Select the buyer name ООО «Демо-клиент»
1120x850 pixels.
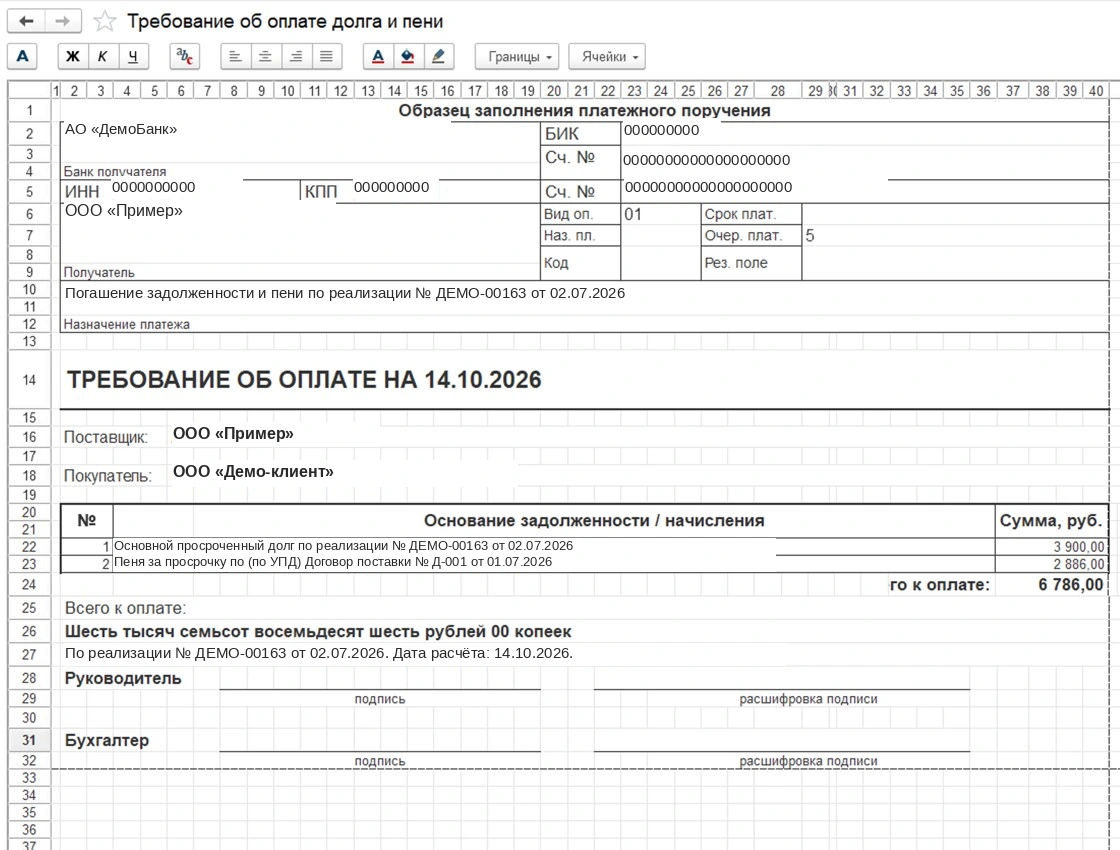(253, 471)
